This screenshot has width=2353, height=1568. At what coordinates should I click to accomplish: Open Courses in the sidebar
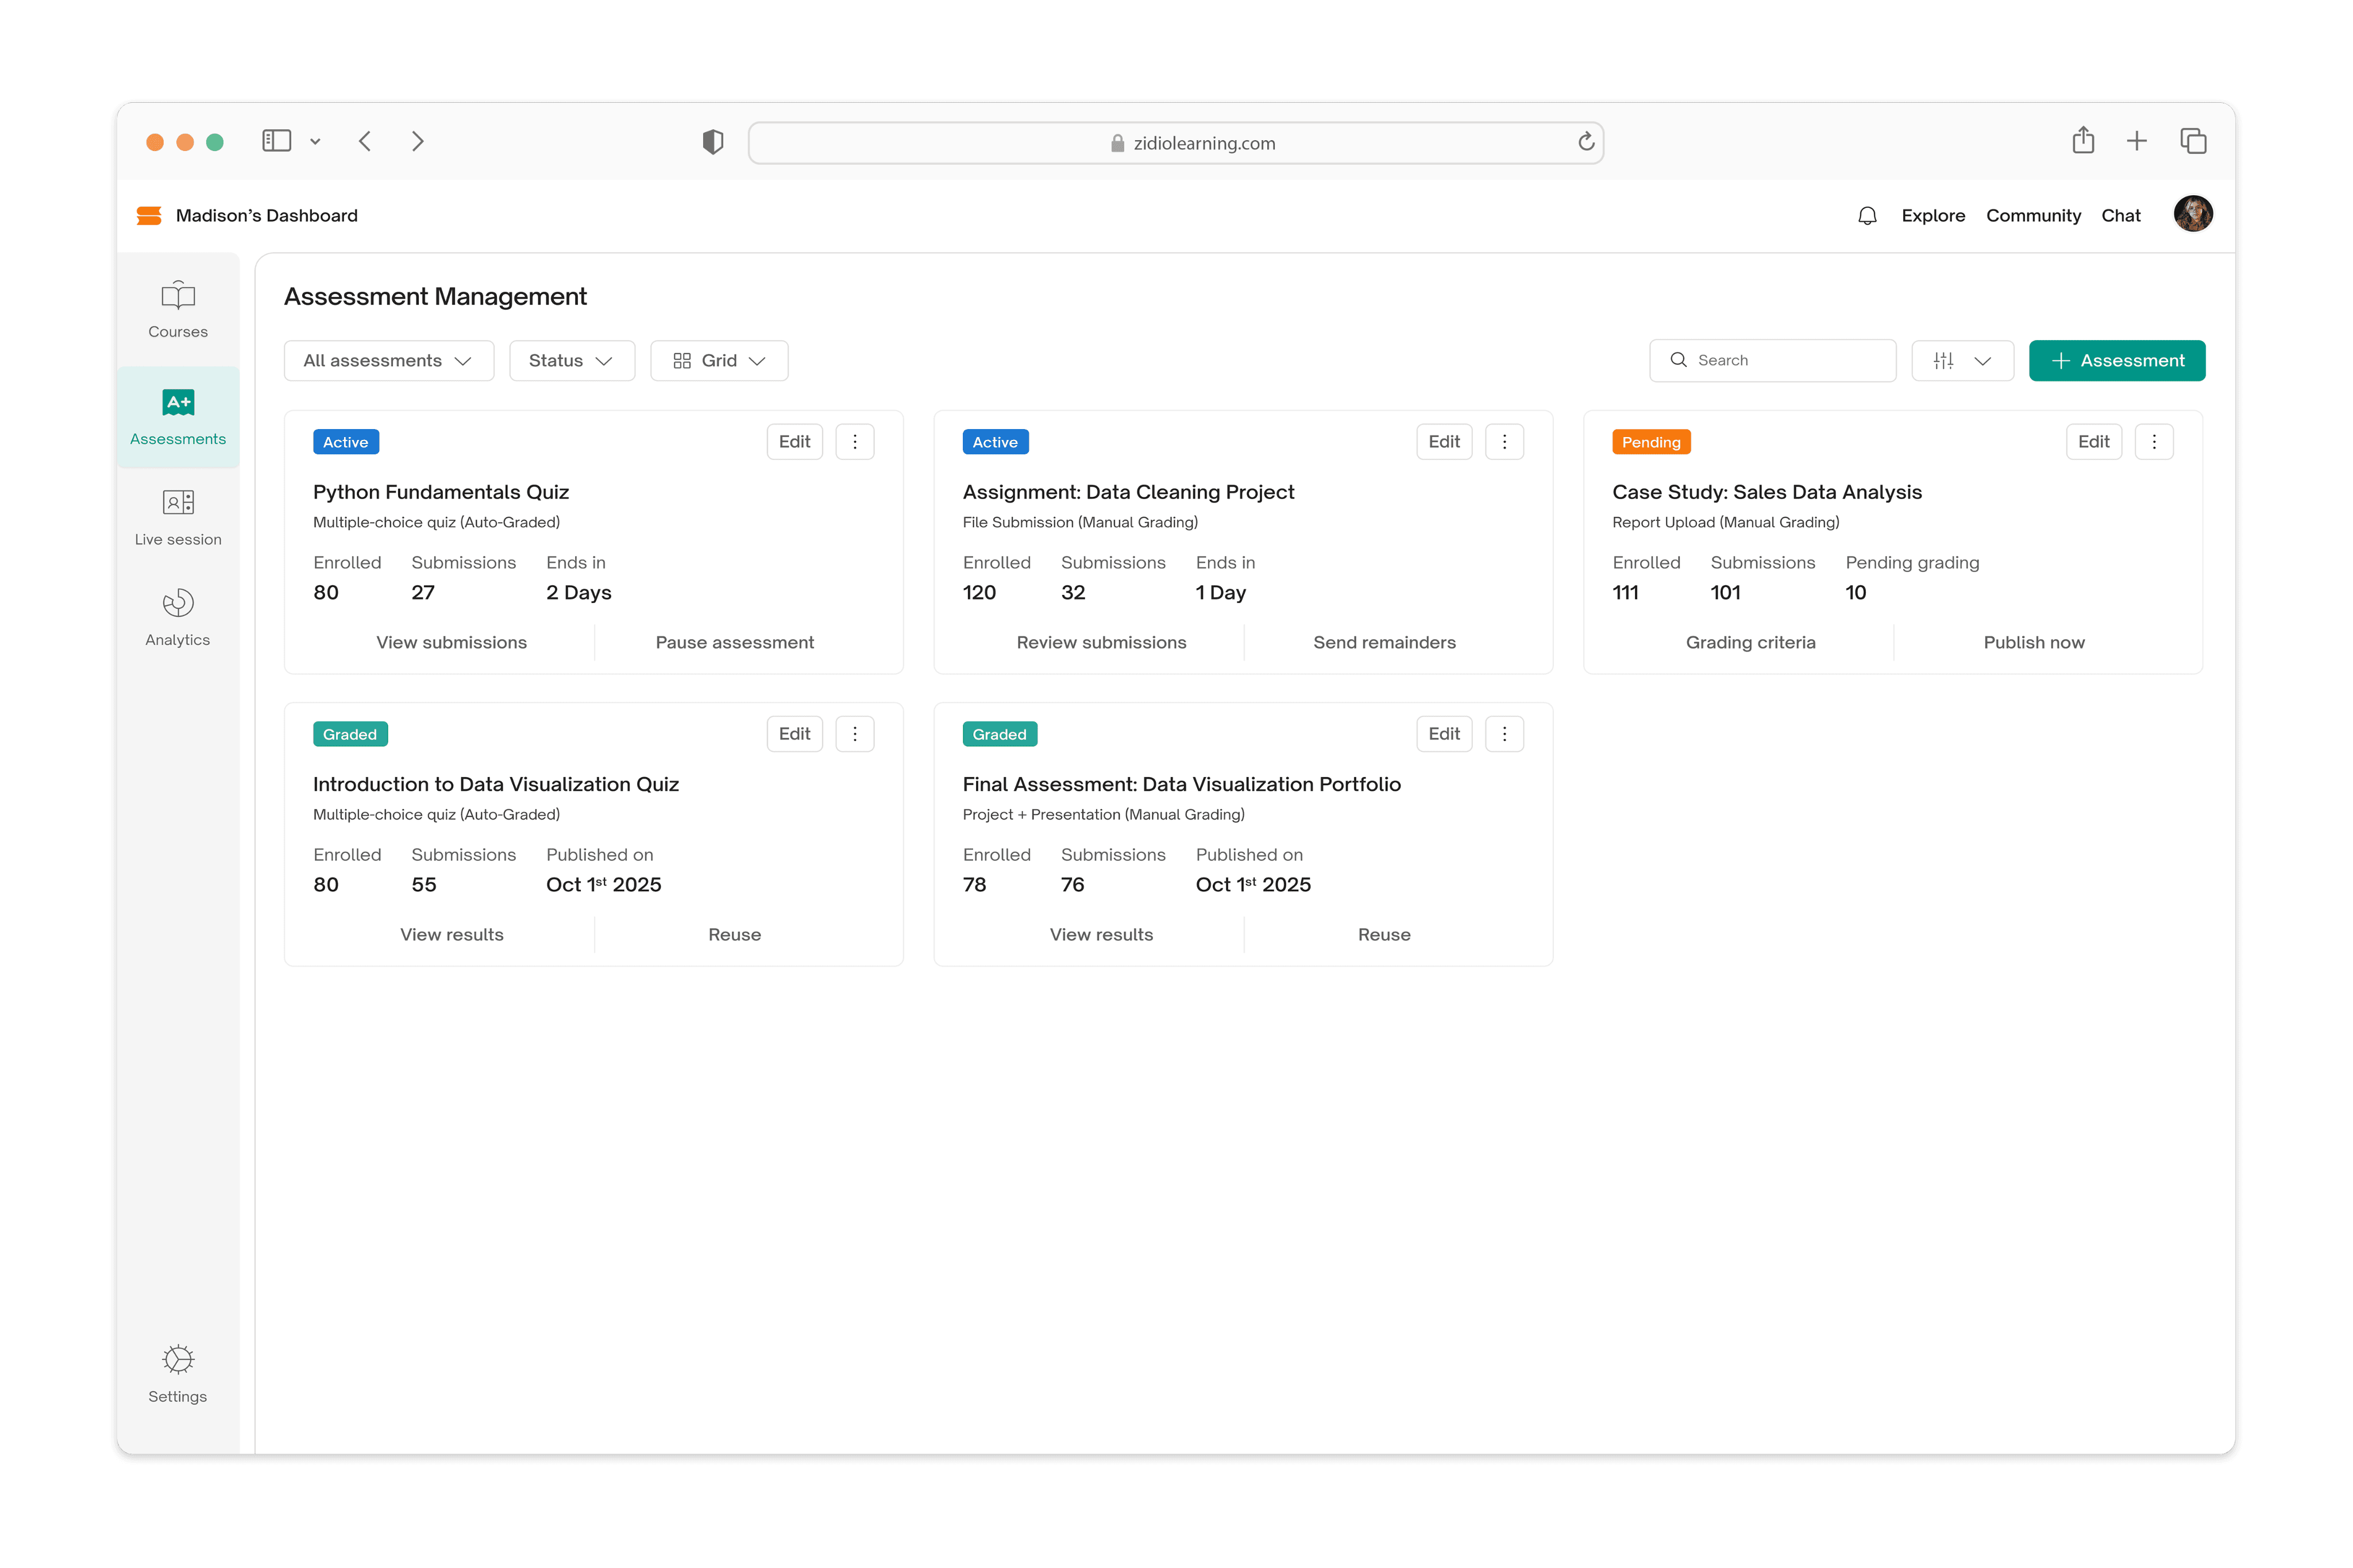tap(178, 310)
